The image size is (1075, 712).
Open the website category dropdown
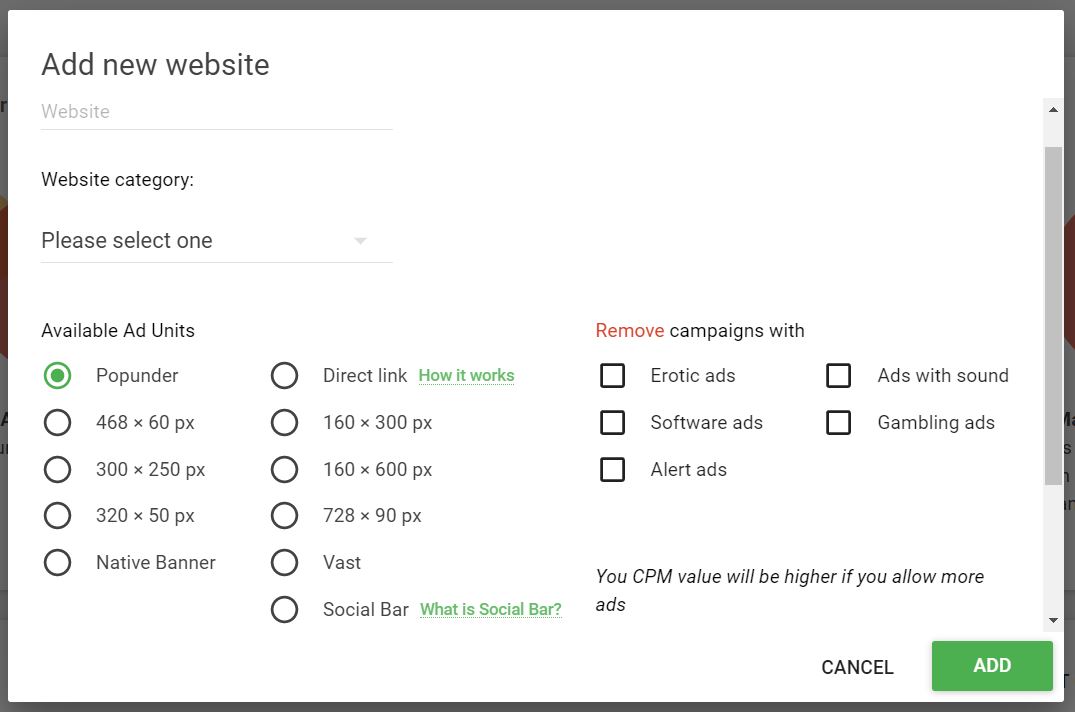(x=216, y=240)
